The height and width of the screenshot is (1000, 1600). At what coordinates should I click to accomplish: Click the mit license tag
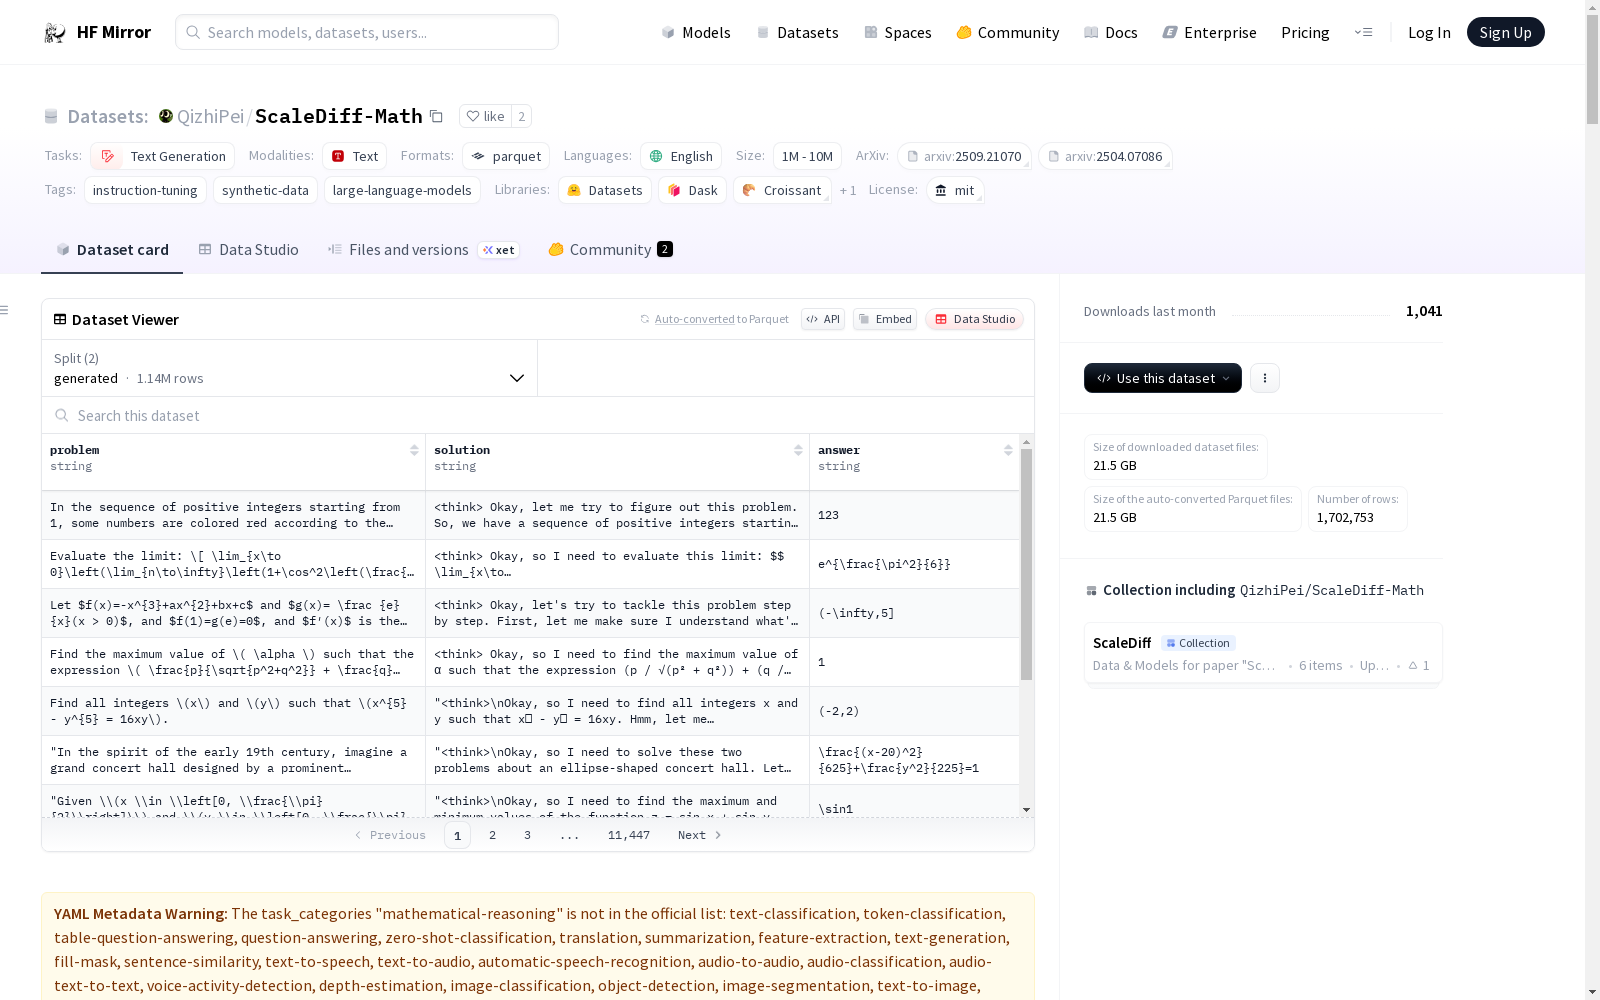coord(955,190)
